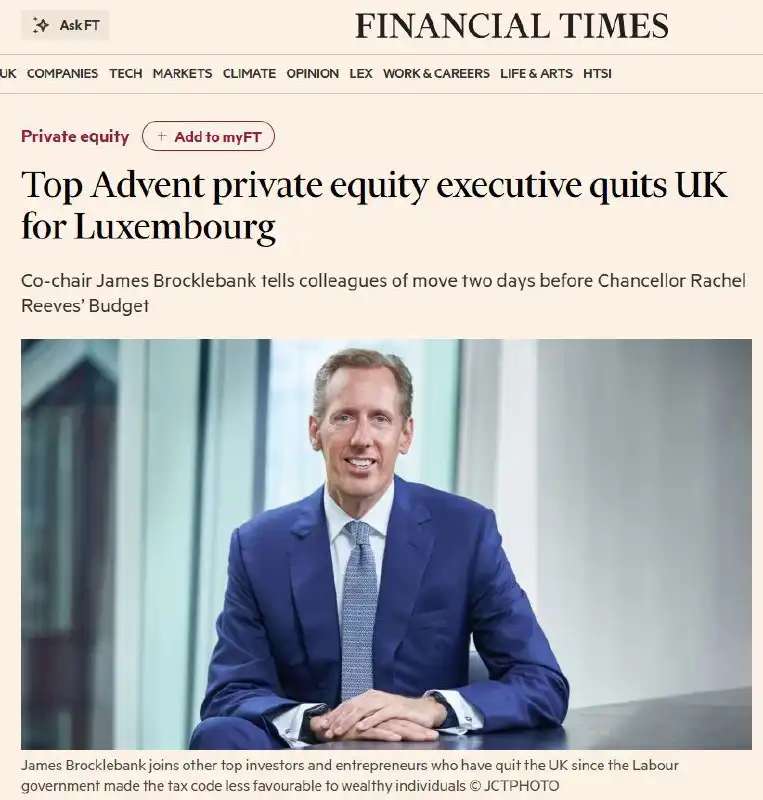The width and height of the screenshot is (763, 800).
Task: Select the Climate menu item
Action: pyautogui.click(x=249, y=73)
